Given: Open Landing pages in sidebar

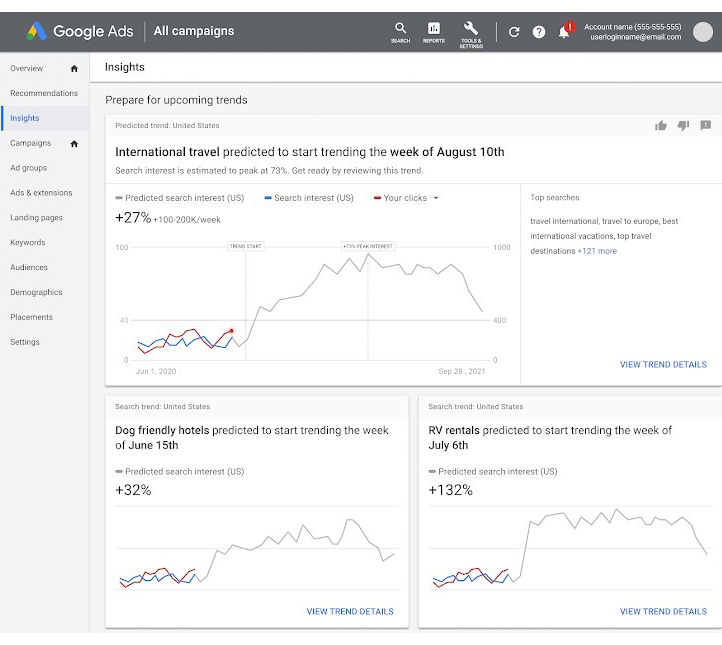Looking at the screenshot, I should [36, 217].
